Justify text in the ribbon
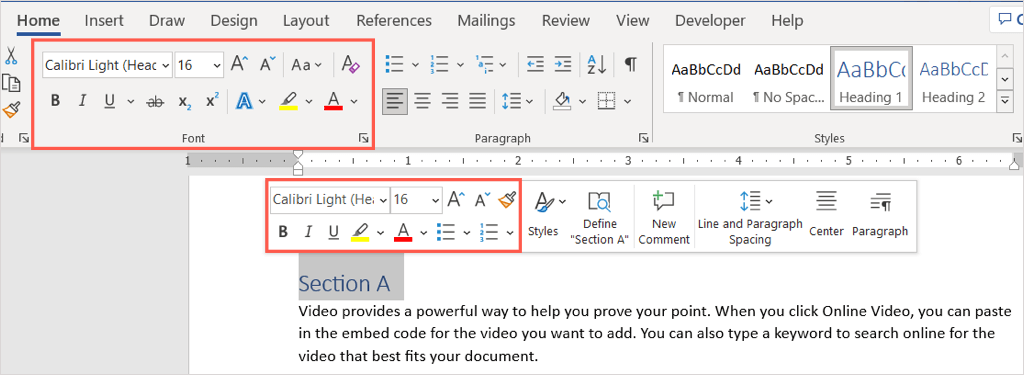 [x=478, y=101]
